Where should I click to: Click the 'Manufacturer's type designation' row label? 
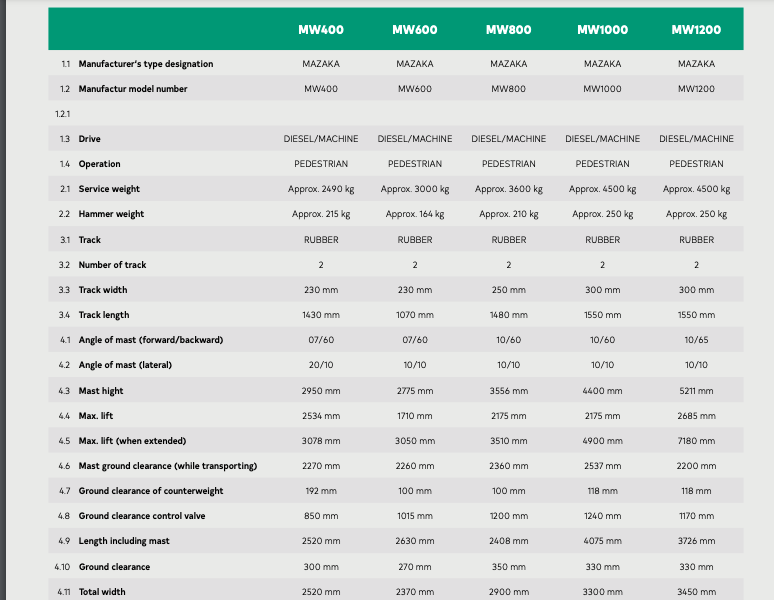pos(146,64)
